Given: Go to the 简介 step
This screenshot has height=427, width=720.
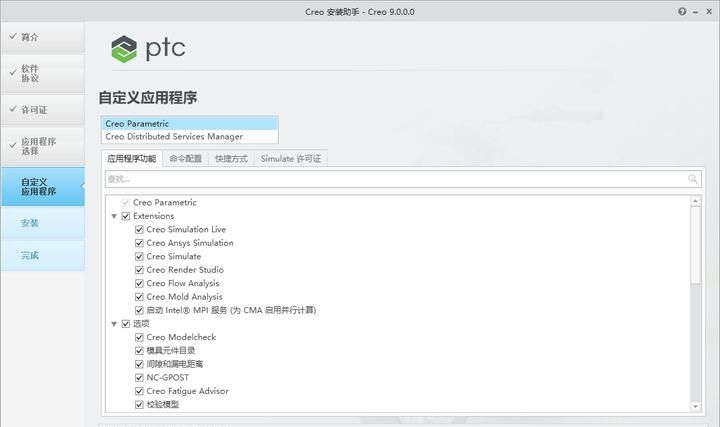Looking at the screenshot, I should (x=43, y=37).
